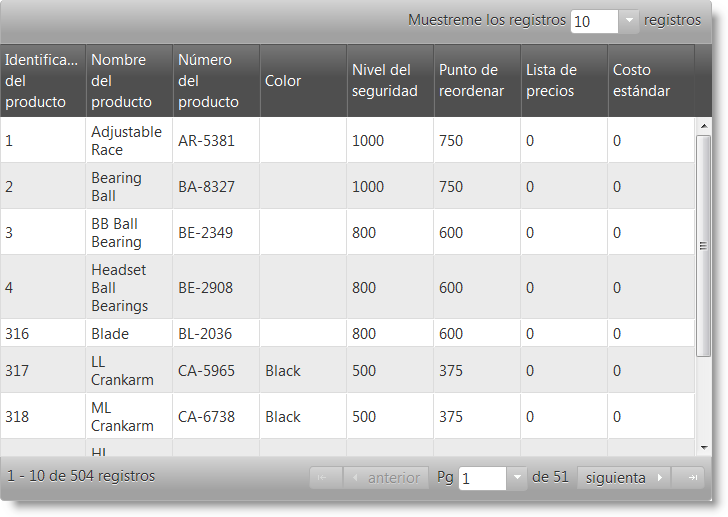Go to first page icon button

[324, 478]
